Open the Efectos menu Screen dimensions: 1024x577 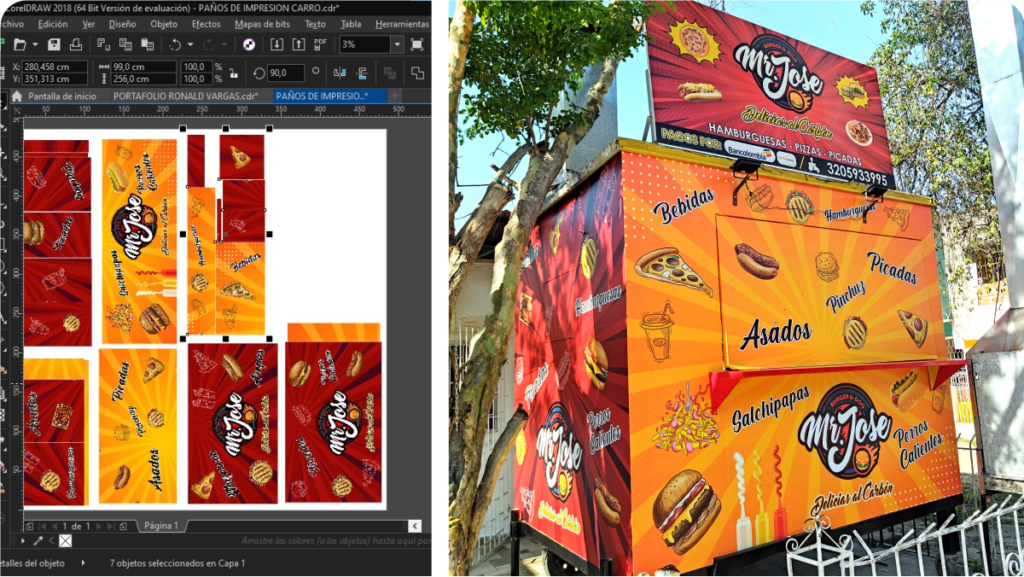coord(206,23)
